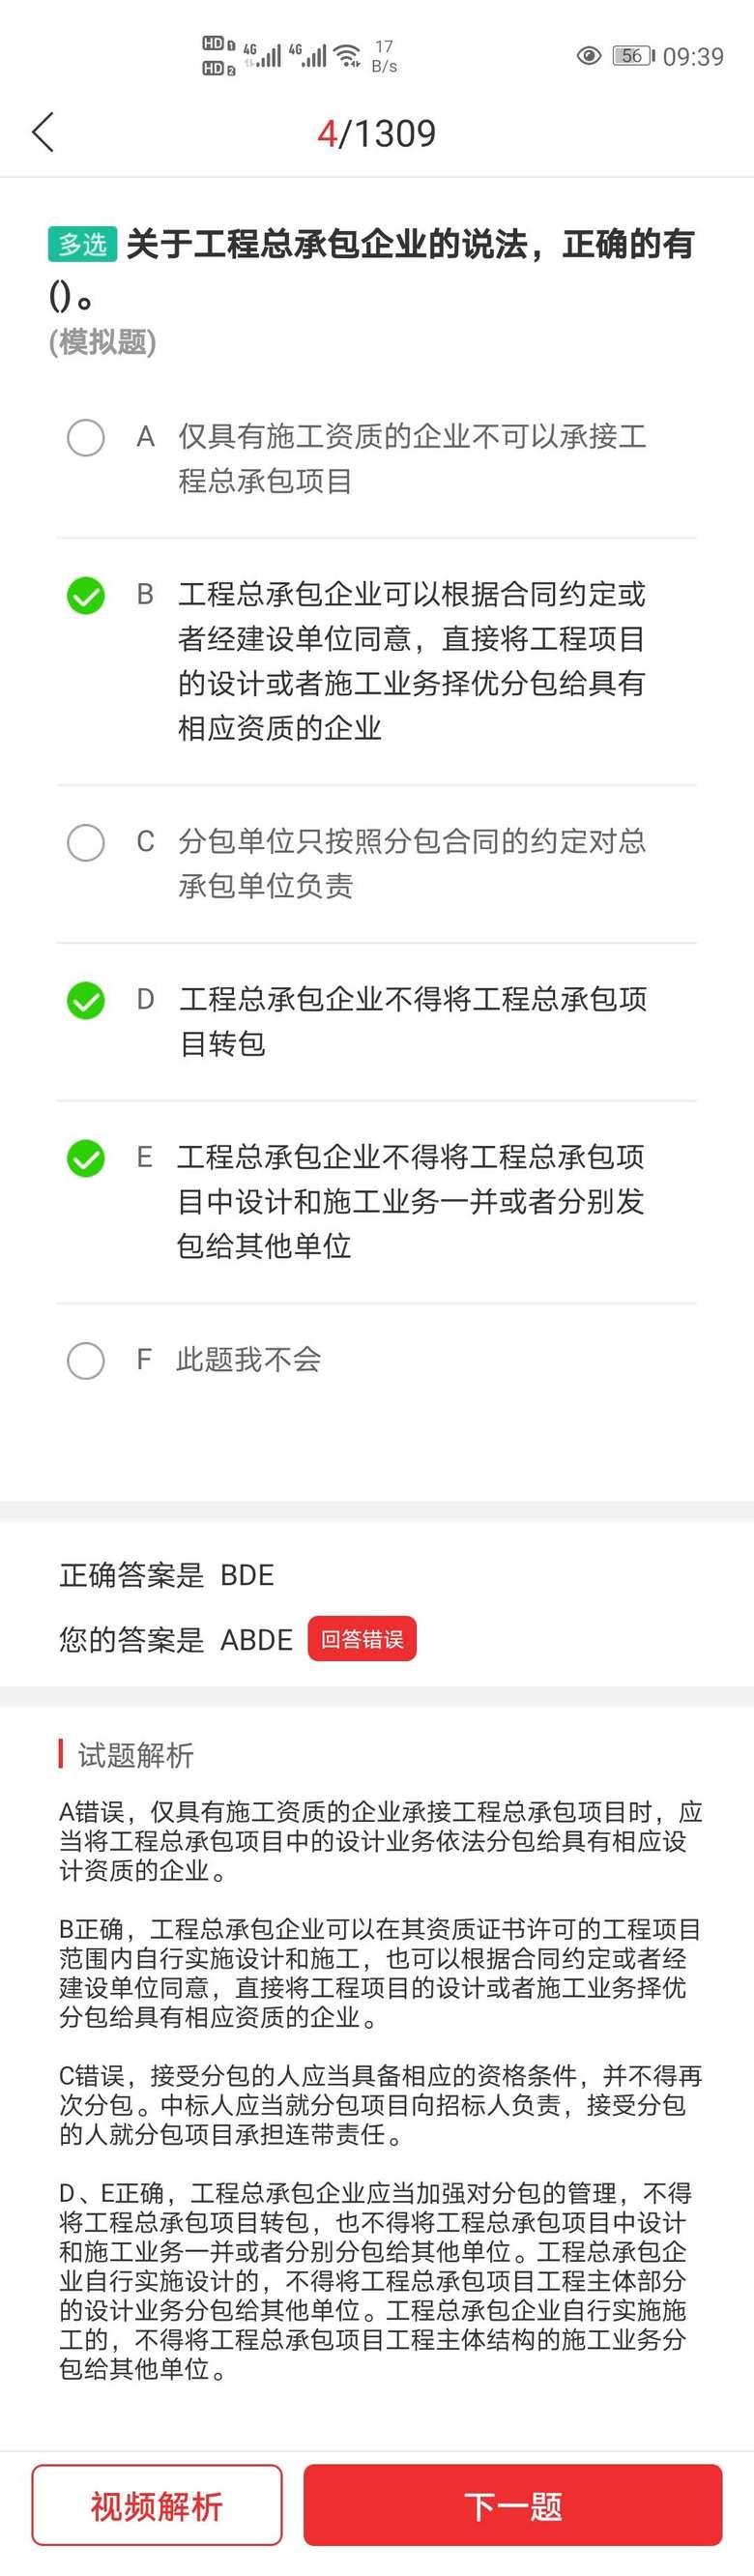Go to next question with 下一题

[x=513, y=2505]
